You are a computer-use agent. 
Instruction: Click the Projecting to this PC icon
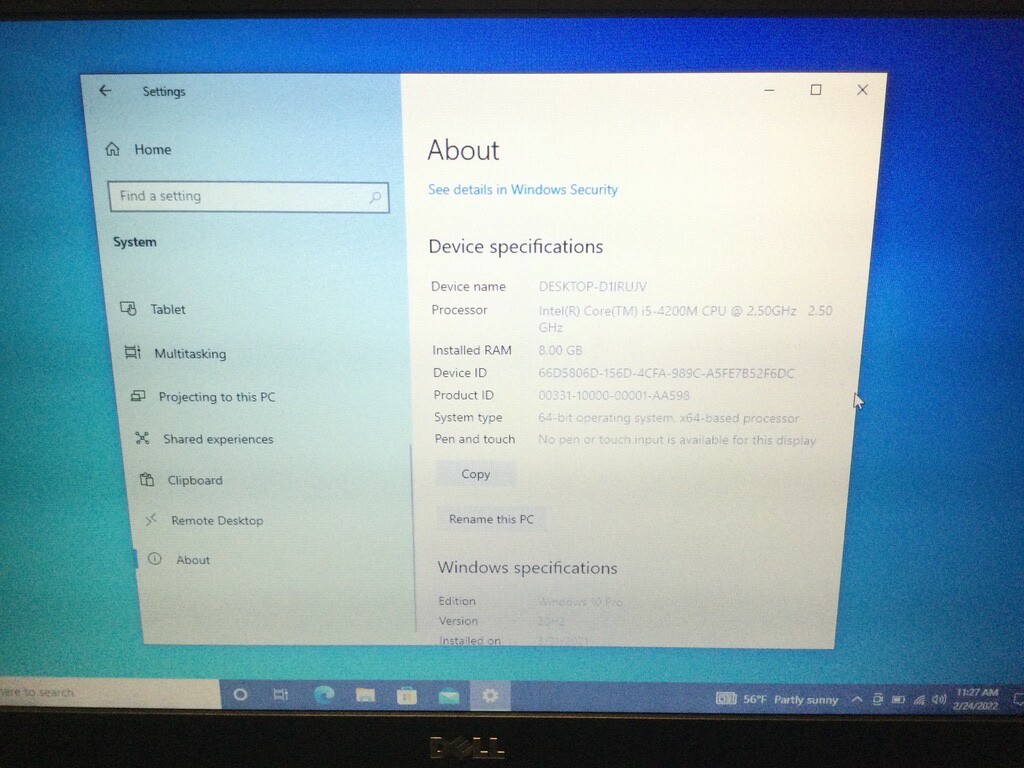click(137, 396)
